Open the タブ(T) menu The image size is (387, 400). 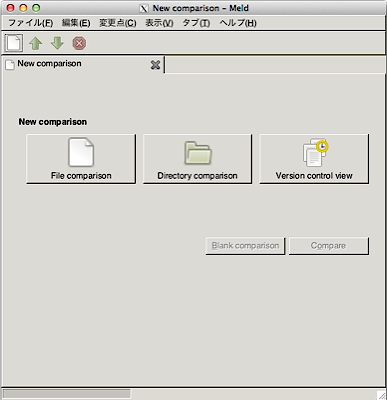(x=196, y=23)
